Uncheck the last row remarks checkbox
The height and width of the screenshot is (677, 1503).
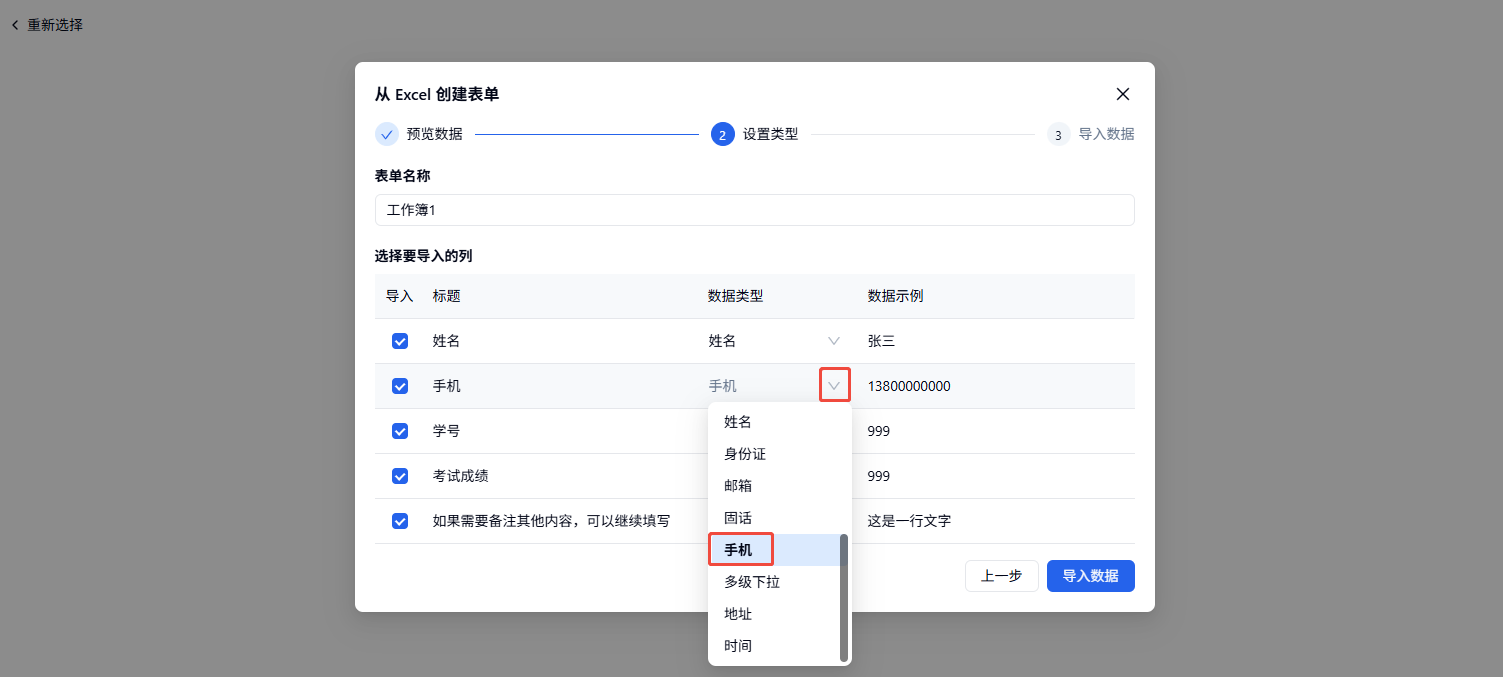pos(400,521)
